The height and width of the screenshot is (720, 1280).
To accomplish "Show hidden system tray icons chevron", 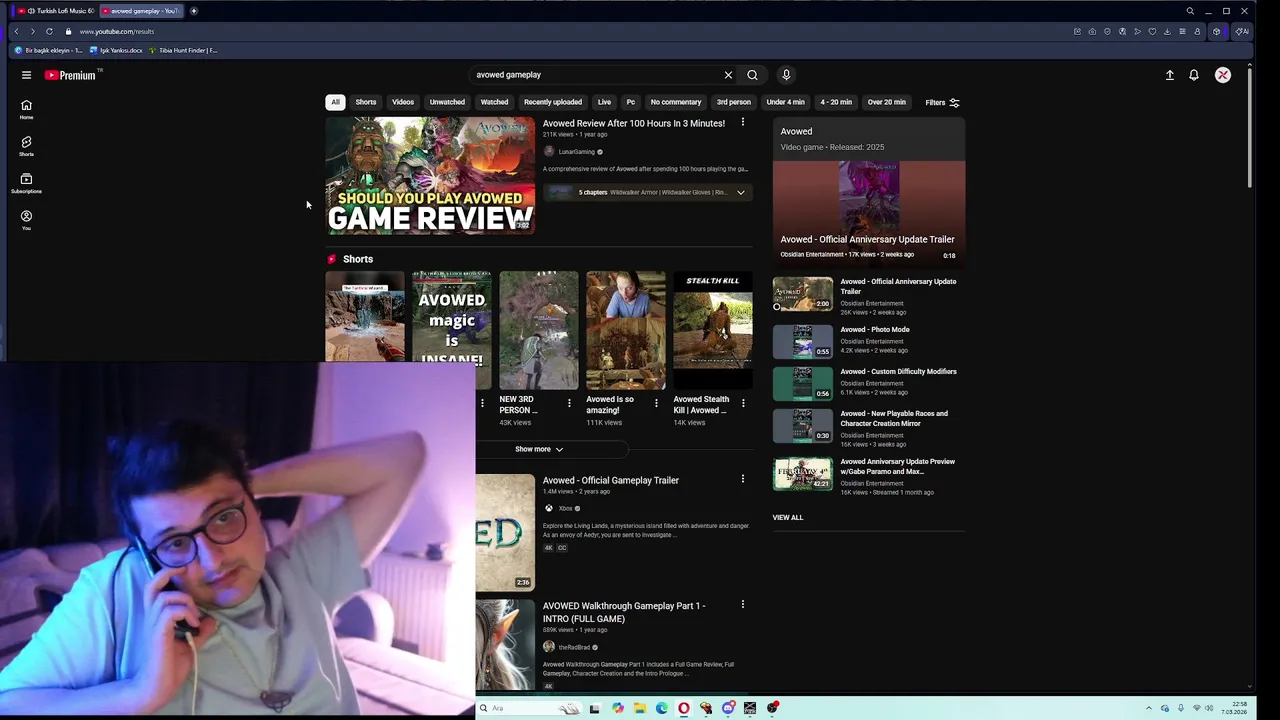I will (x=1148, y=708).
